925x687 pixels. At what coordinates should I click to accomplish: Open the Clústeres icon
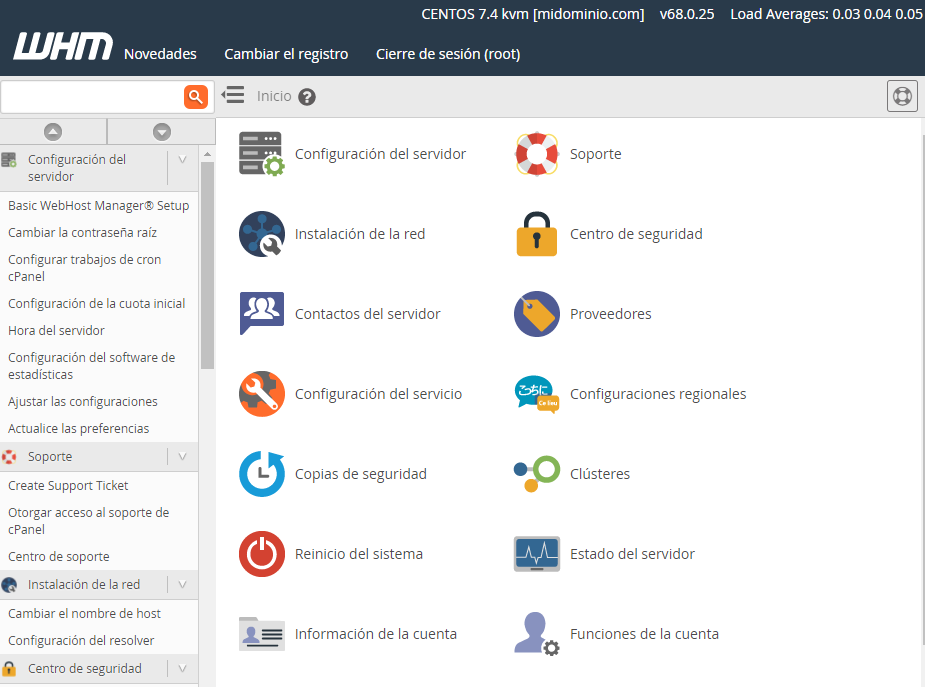click(x=536, y=474)
